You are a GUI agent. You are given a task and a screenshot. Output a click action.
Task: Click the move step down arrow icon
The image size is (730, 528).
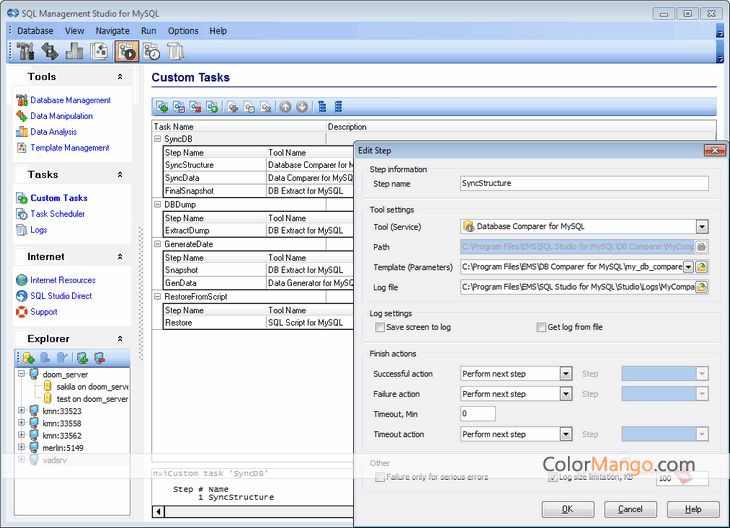point(302,107)
